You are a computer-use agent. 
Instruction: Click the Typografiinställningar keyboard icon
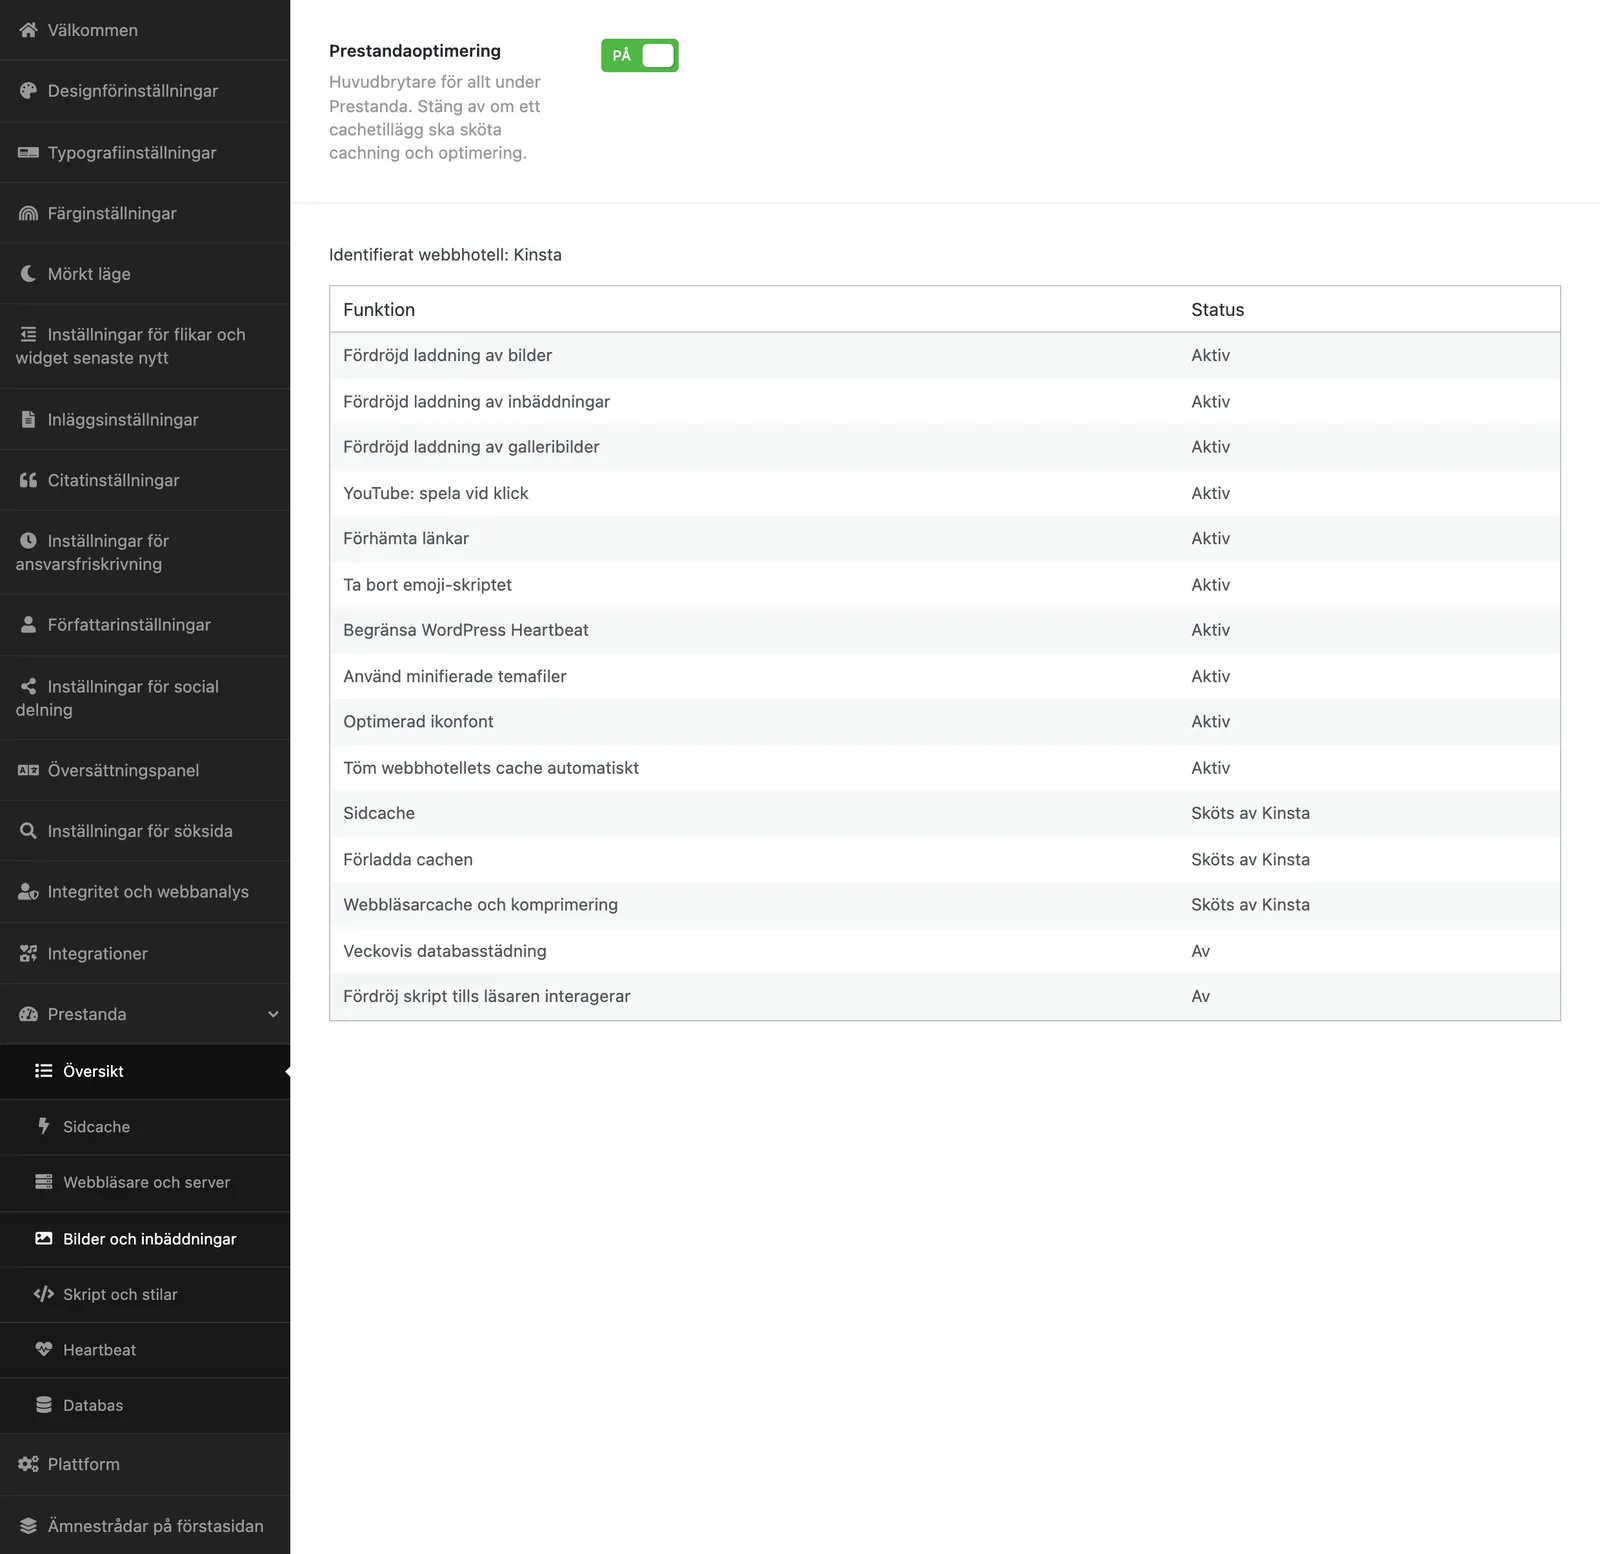pyautogui.click(x=28, y=153)
